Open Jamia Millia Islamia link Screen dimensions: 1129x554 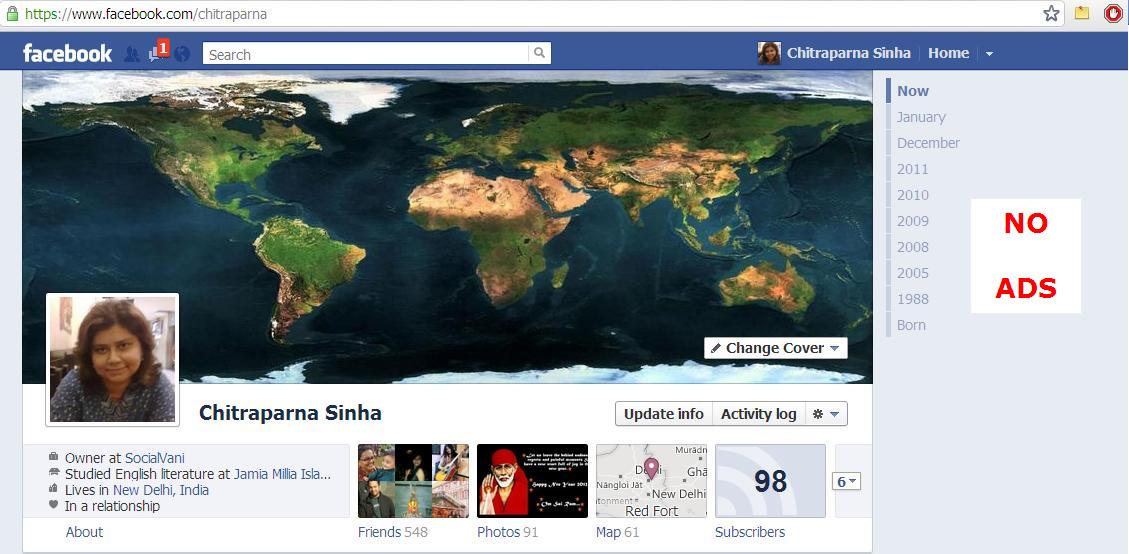coord(282,474)
